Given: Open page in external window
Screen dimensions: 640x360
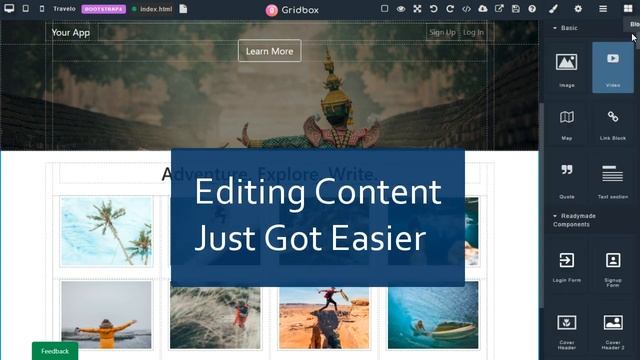Looking at the screenshot, I should tap(499, 9).
